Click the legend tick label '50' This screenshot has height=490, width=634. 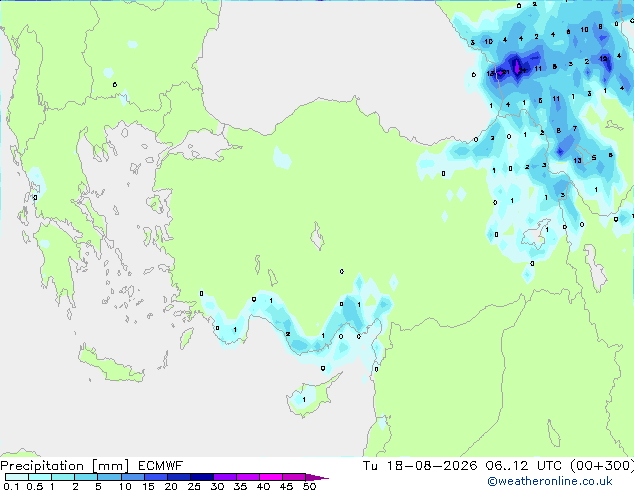click(309, 486)
